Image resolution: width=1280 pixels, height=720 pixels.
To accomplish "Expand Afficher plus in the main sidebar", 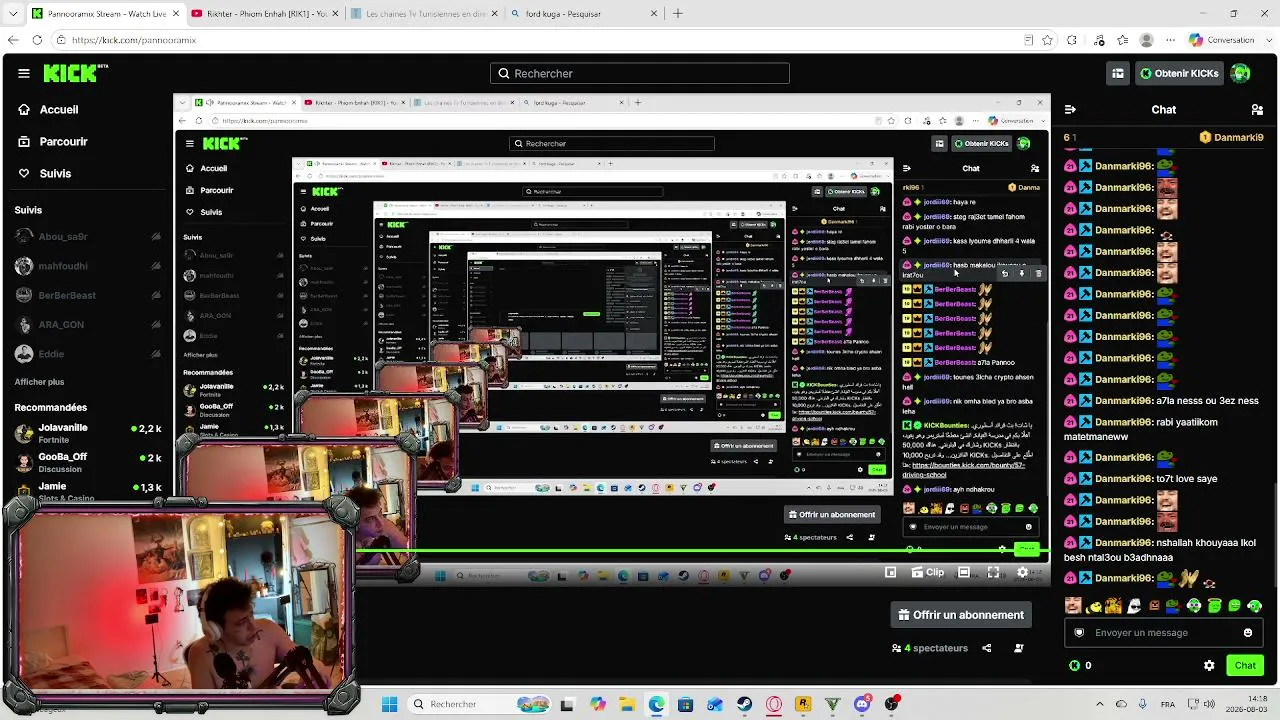I will [x=39, y=382].
